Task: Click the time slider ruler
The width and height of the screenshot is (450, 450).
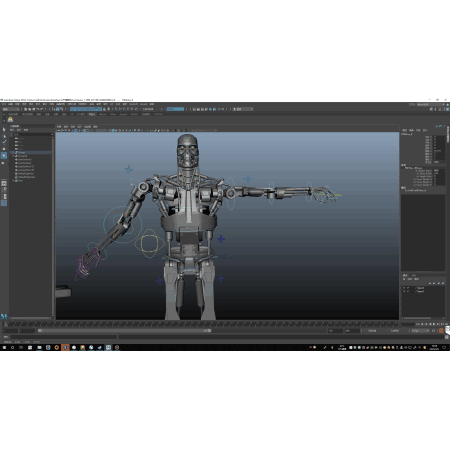Action: [203, 324]
